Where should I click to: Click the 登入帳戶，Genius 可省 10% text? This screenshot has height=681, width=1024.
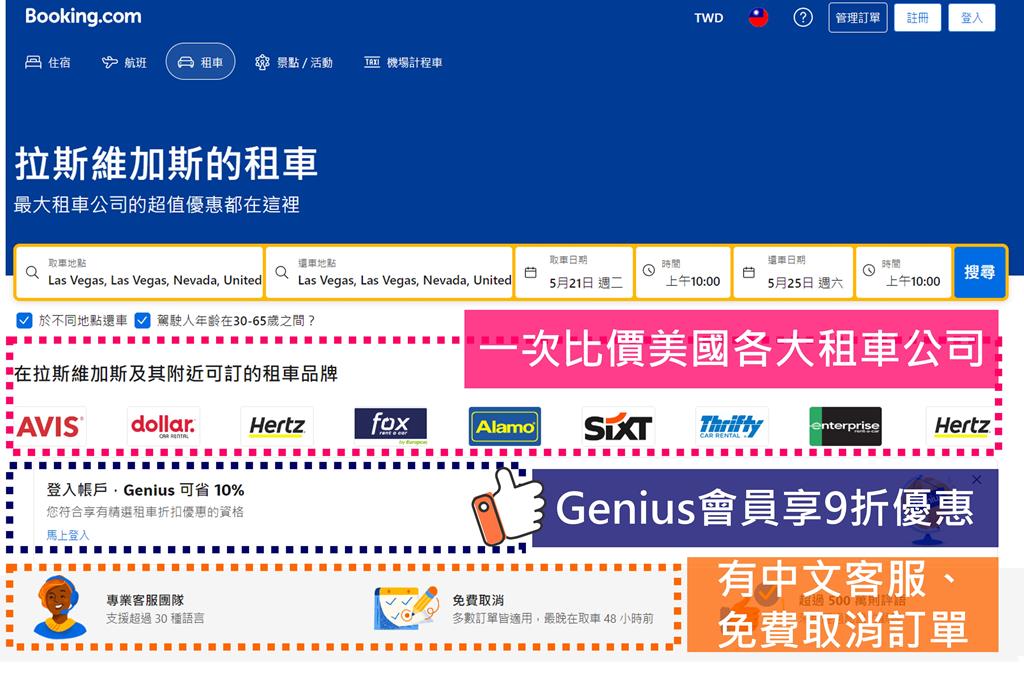coord(145,490)
